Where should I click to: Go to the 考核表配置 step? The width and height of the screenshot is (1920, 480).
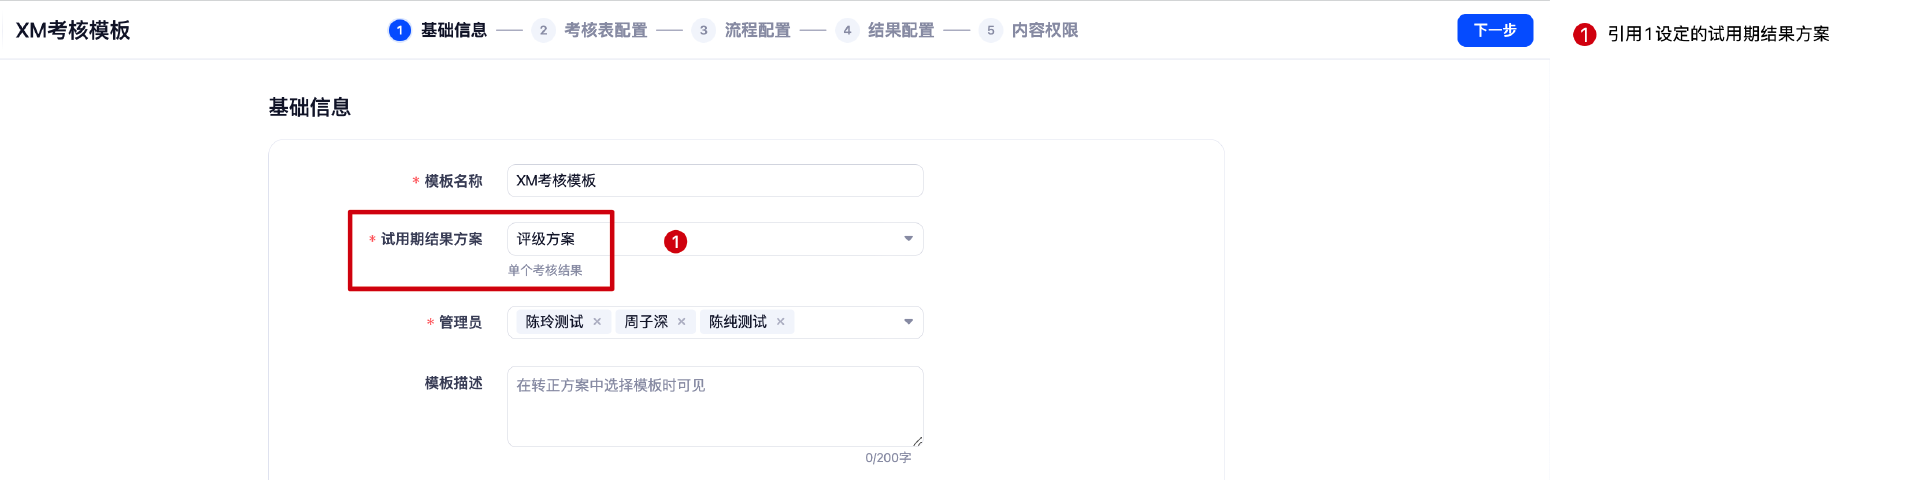[605, 30]
